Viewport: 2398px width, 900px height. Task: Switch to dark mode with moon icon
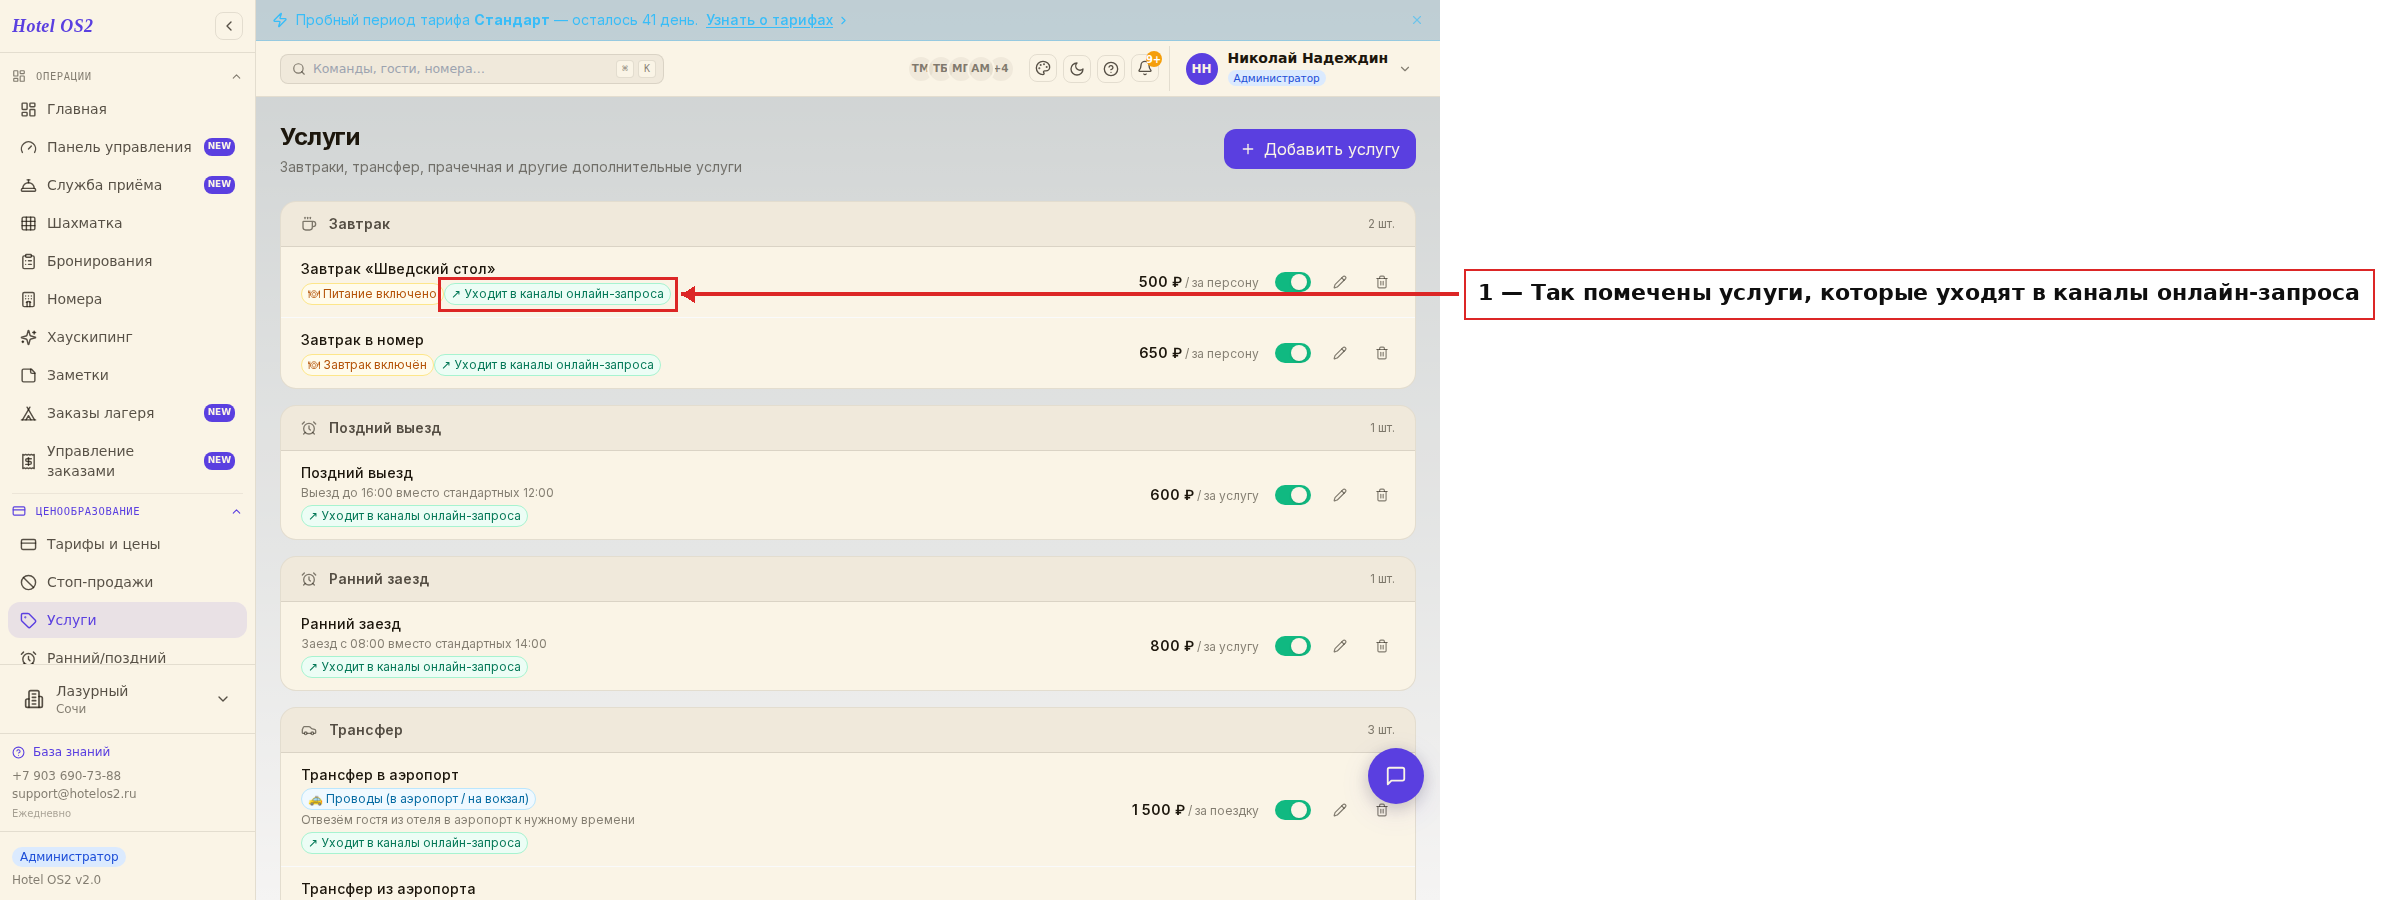point(1077,69)
